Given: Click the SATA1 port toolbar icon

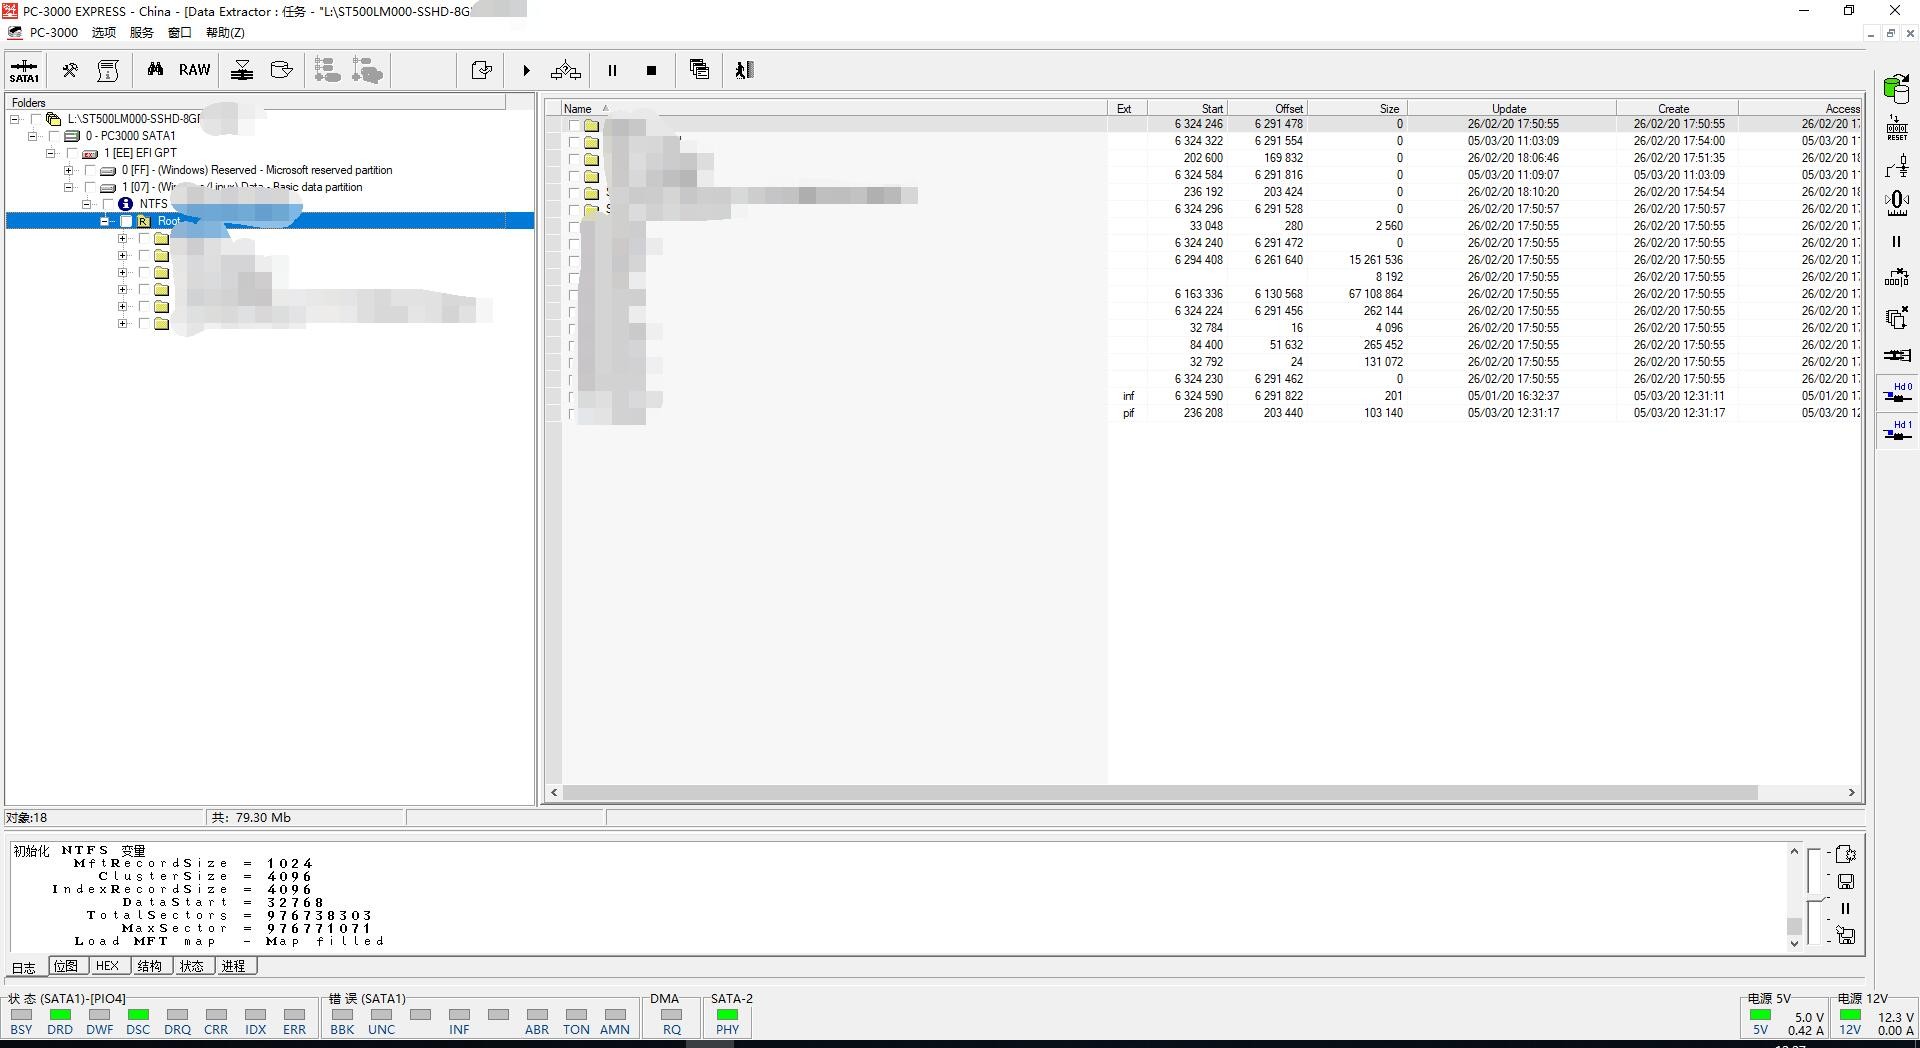Looking at the screenshot, I should [x=24, y=70].
